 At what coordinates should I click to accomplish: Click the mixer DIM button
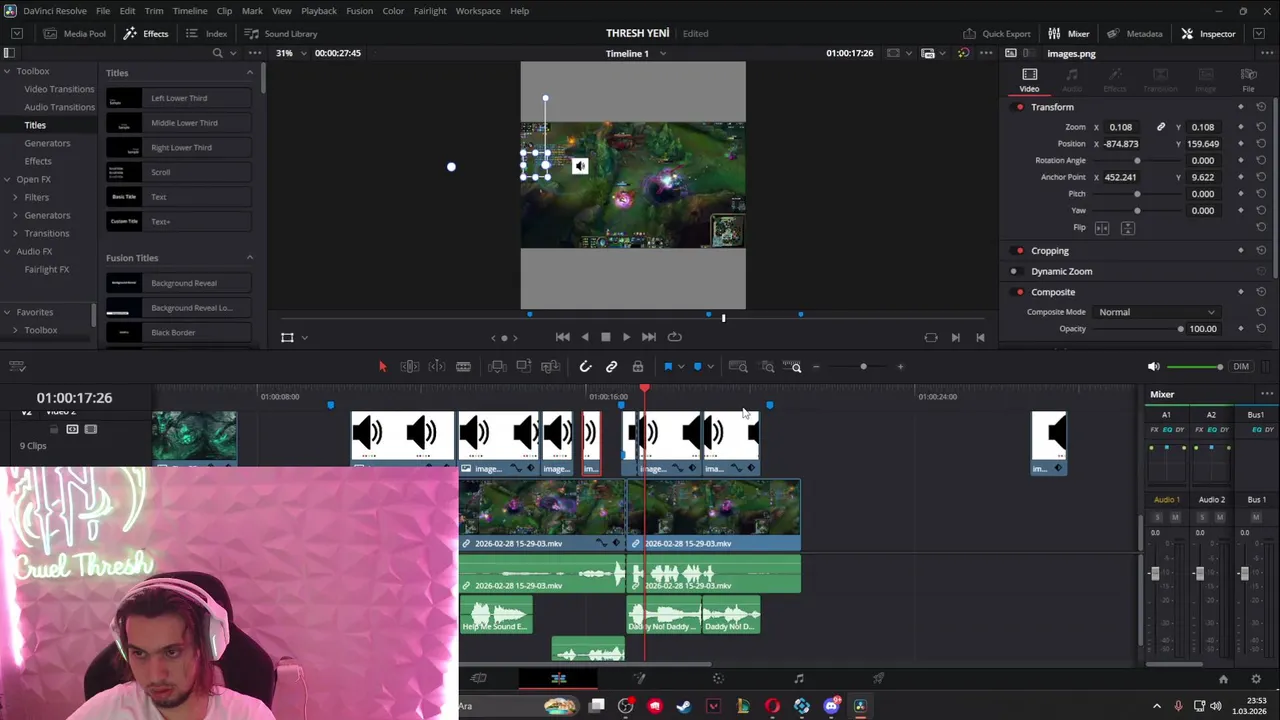pos(1241,367)
